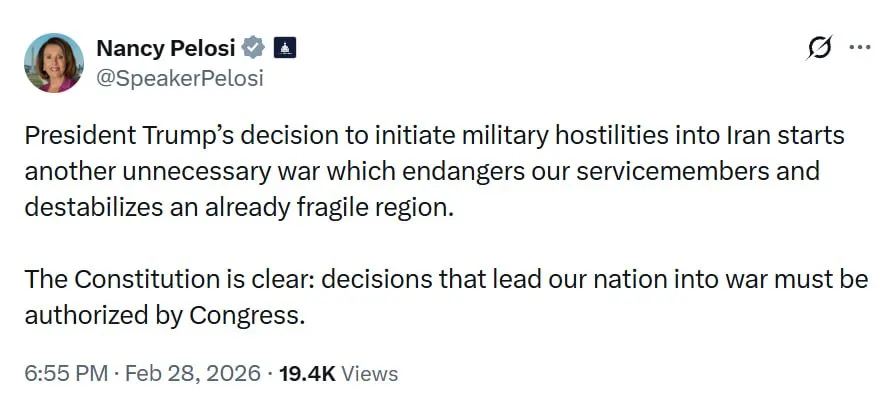Open the @SpeakerPelosi handle link
The image size is (893, 411).
point(180,78)
